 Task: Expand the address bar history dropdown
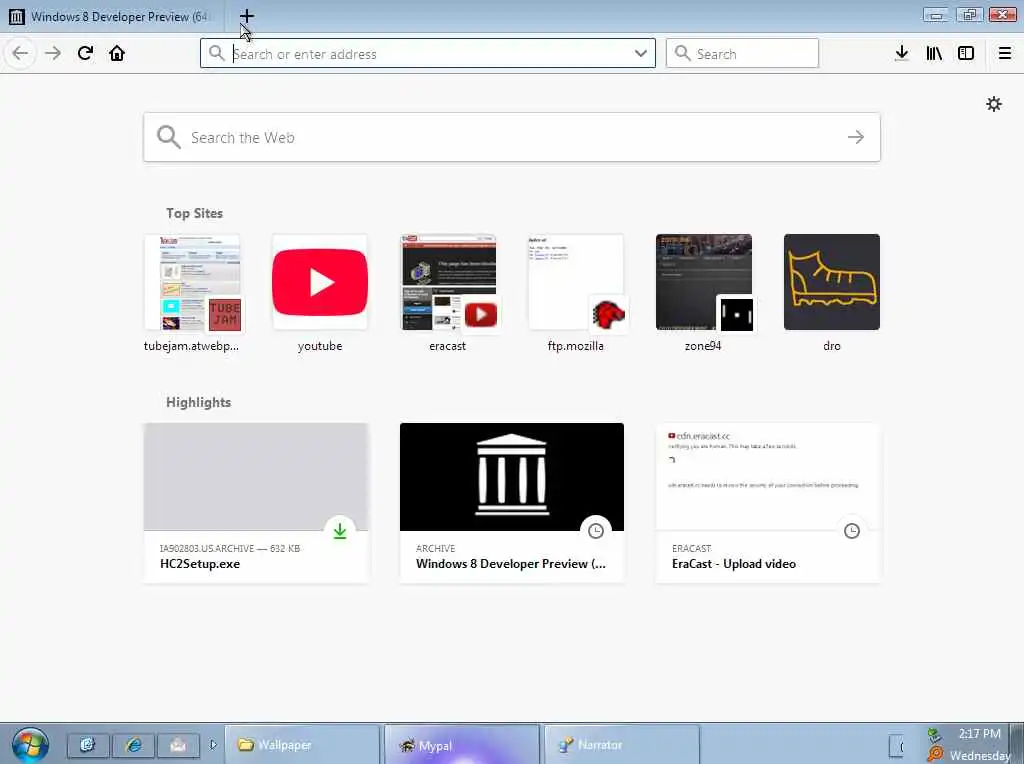pos(641,54)
